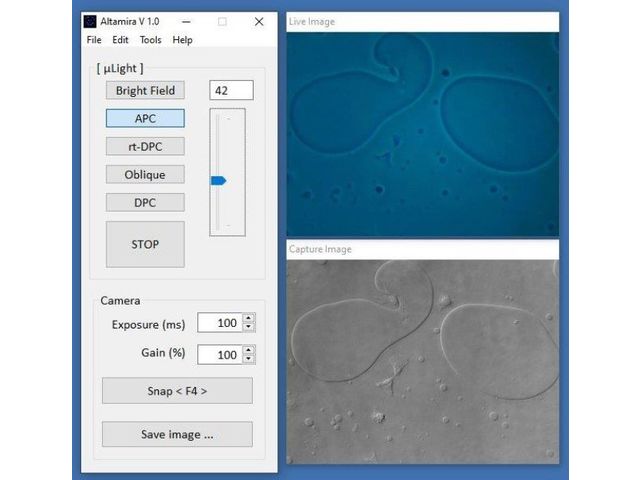Toggle the APC illumination mode
This screenshot has width=640, height=480.
[x=145, y=118]
